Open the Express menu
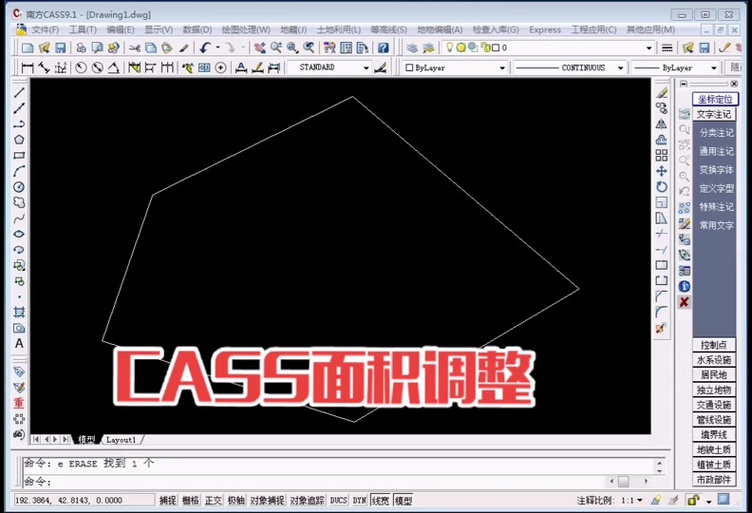This screenshot has width=752, height=513. click(x=545, y=30)
